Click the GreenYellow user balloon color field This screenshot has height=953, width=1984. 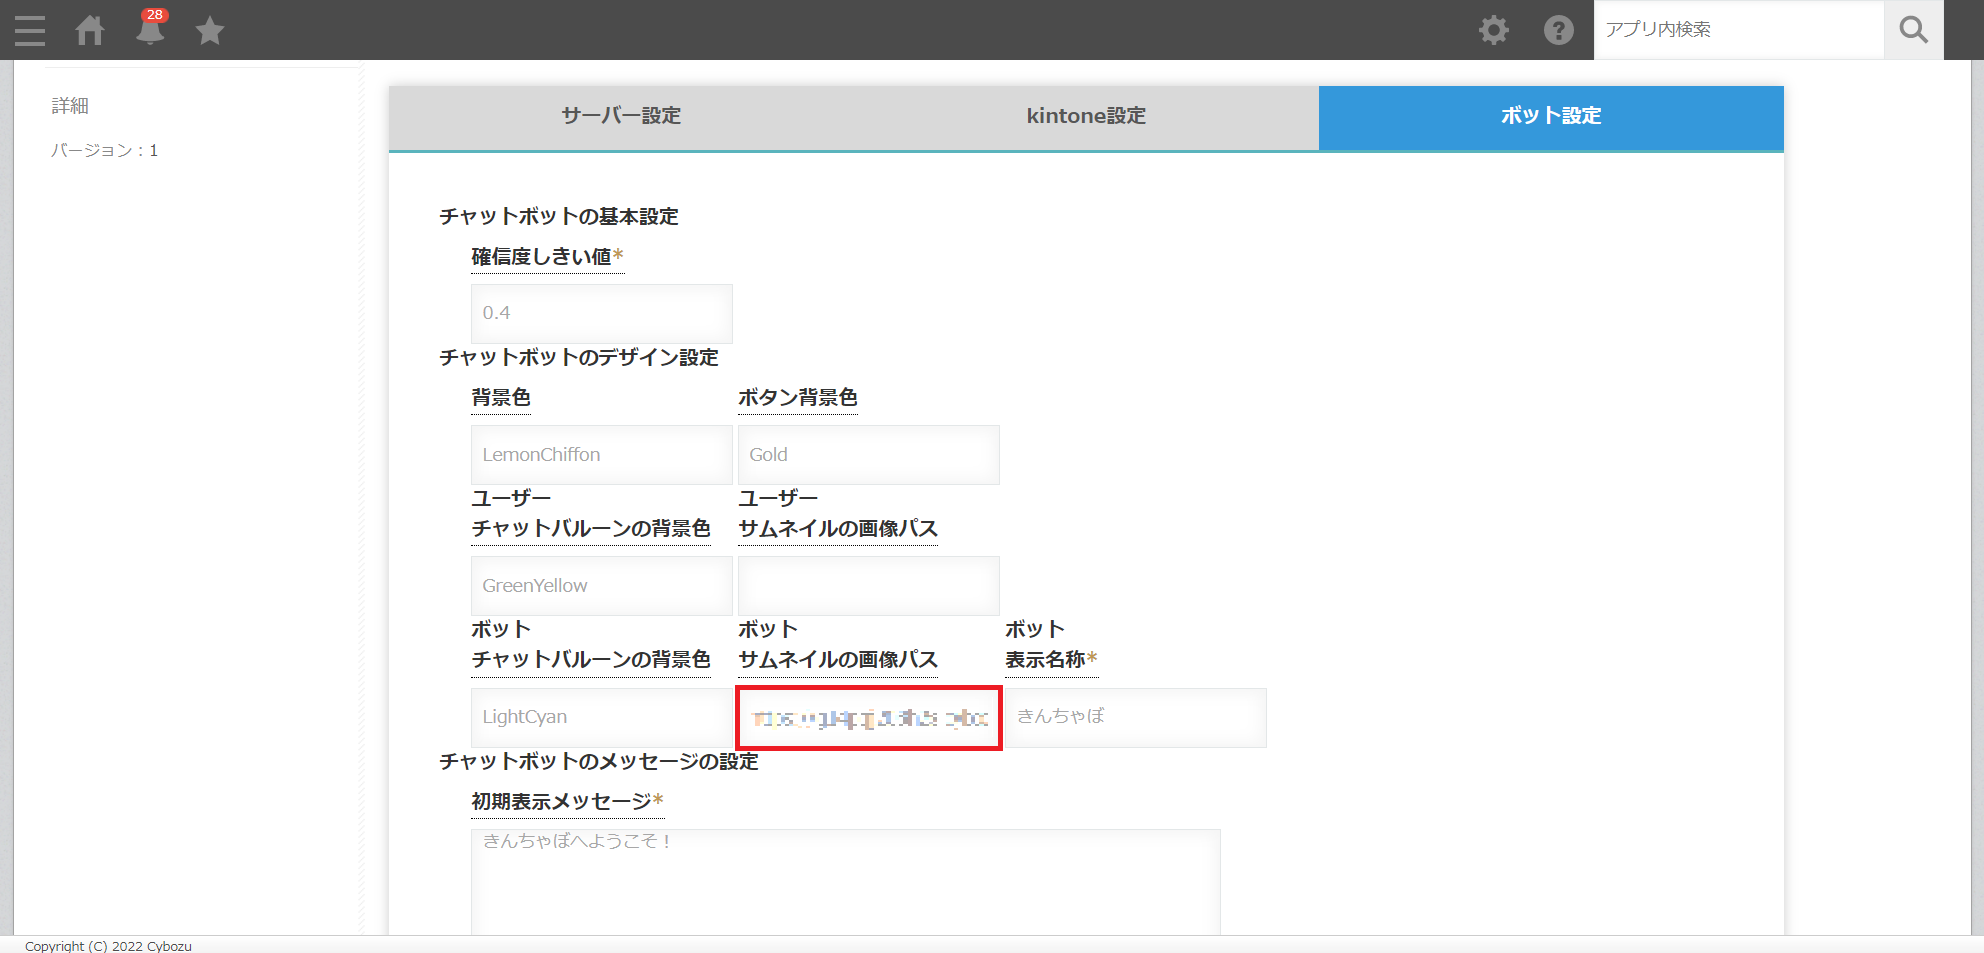(x=601, y=586)
